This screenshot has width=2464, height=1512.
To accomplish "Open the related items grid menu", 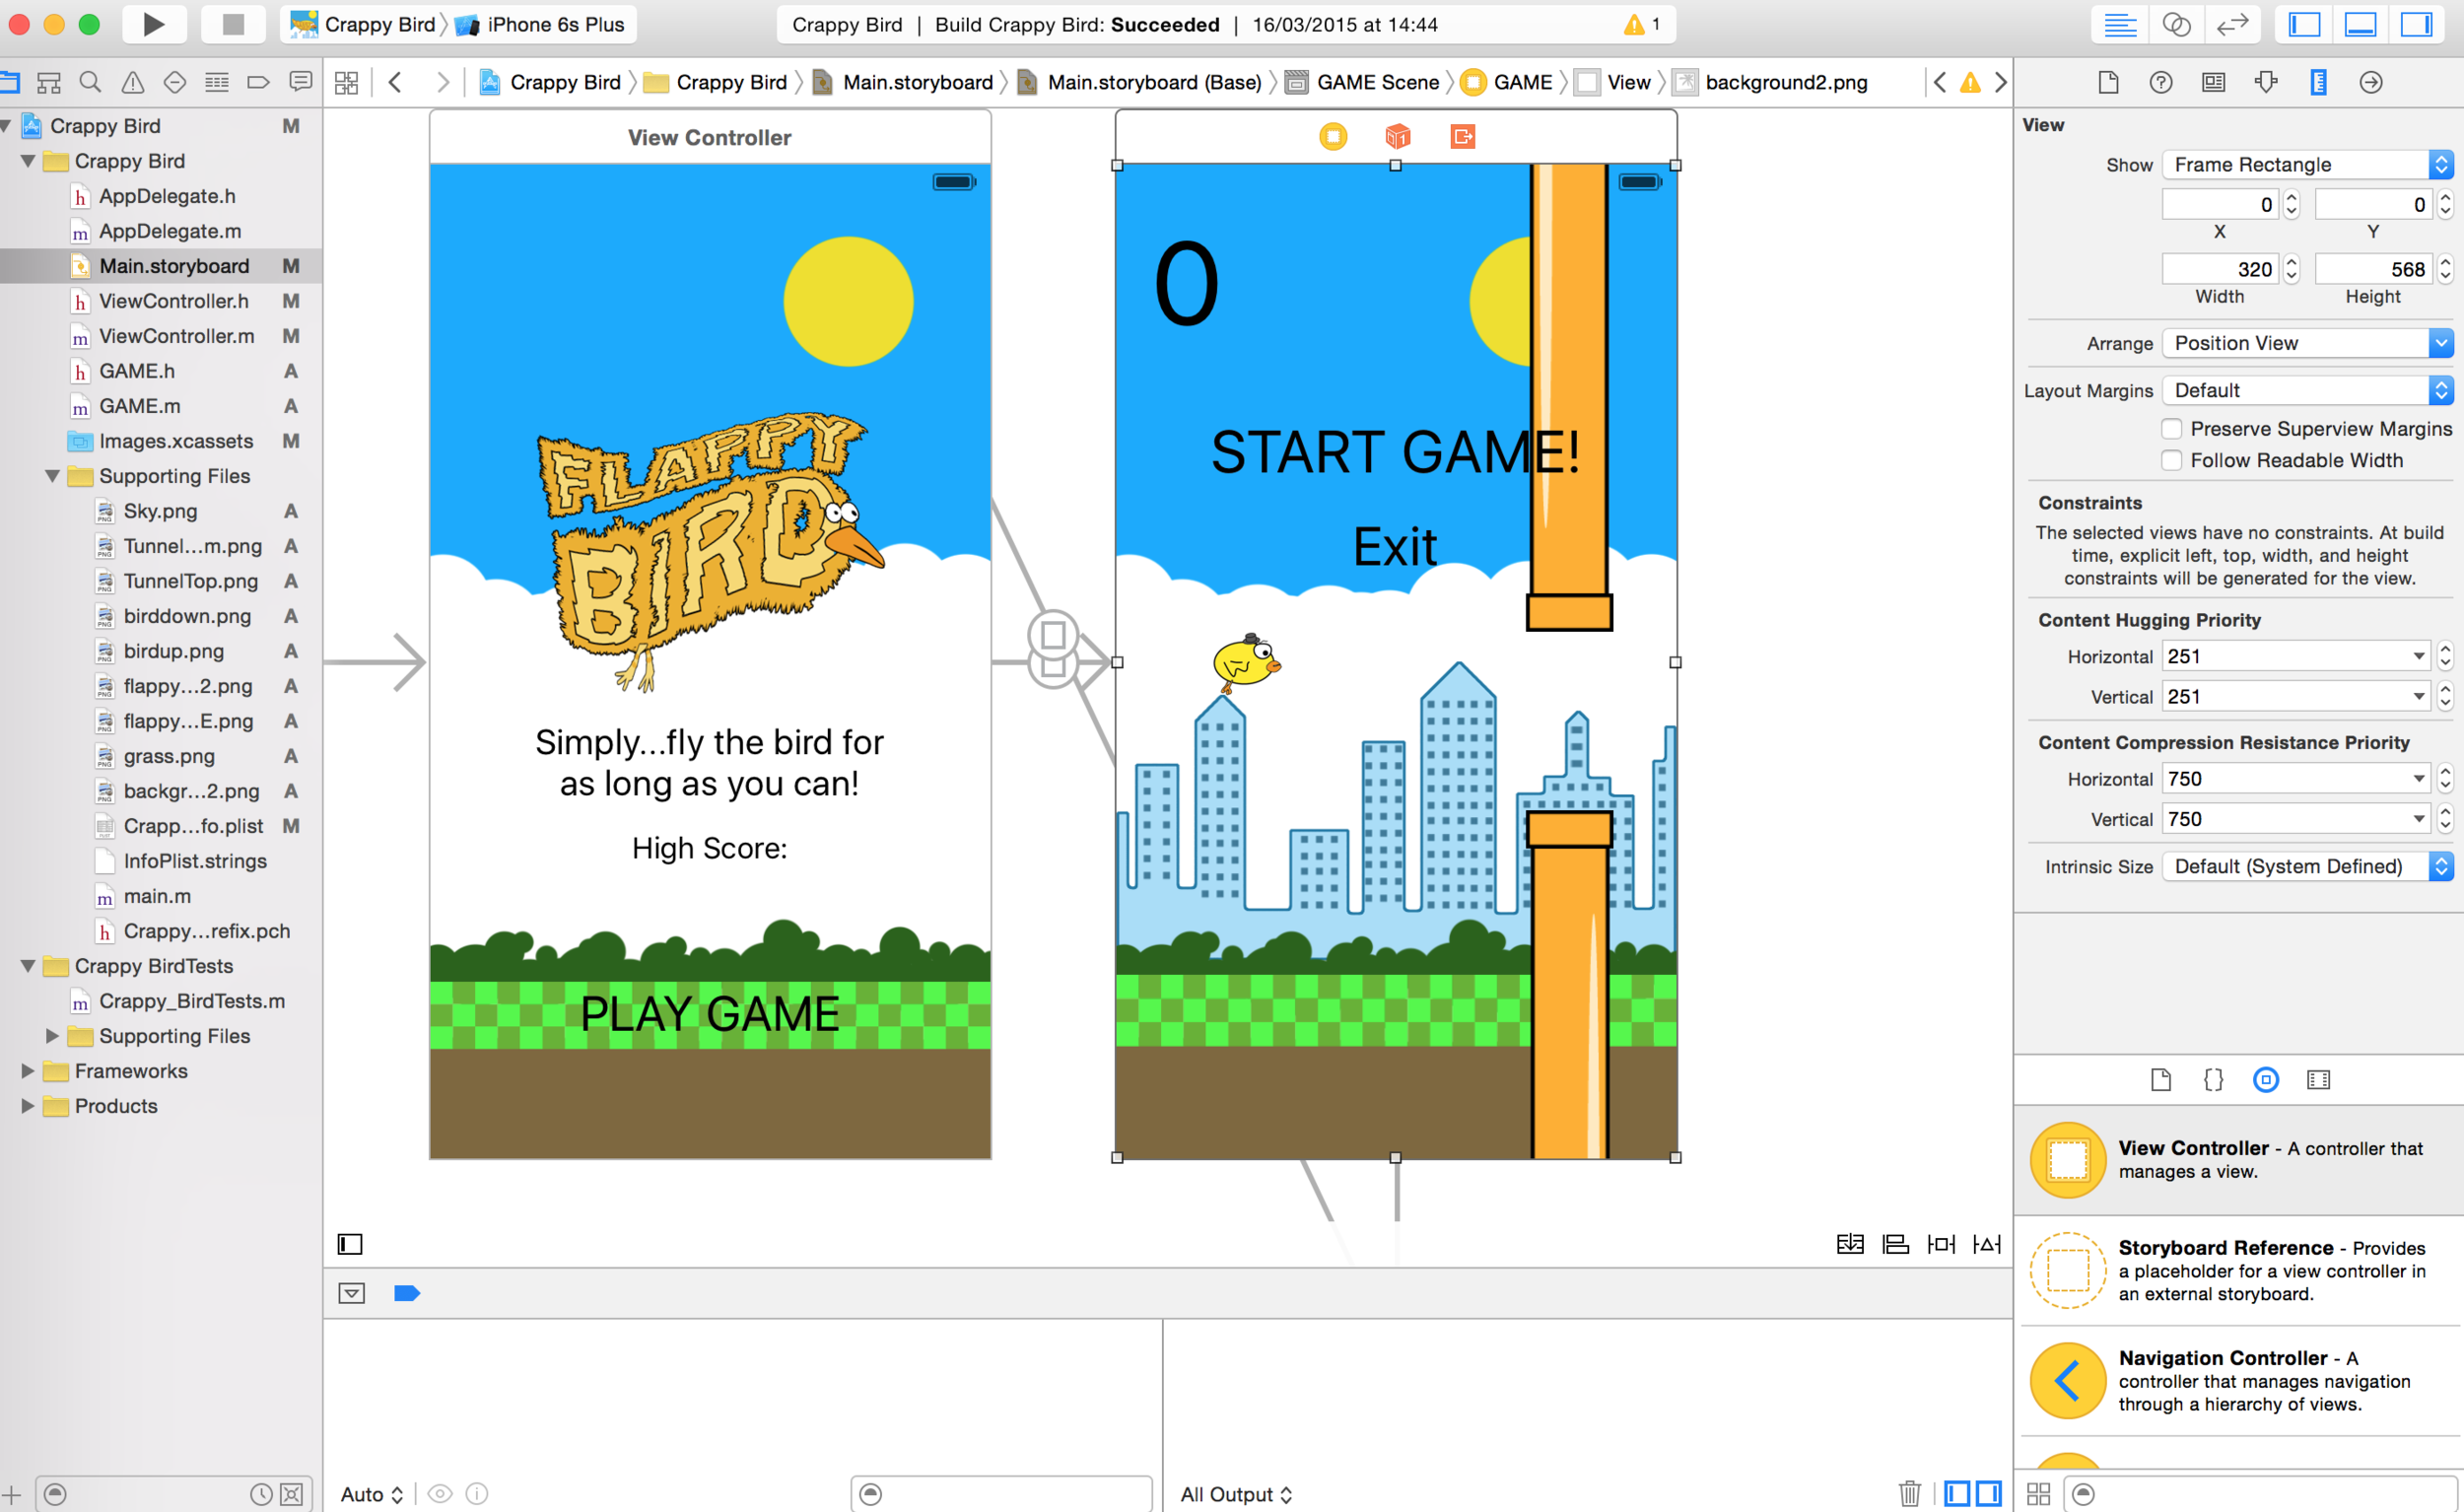I will click(346, 82).
